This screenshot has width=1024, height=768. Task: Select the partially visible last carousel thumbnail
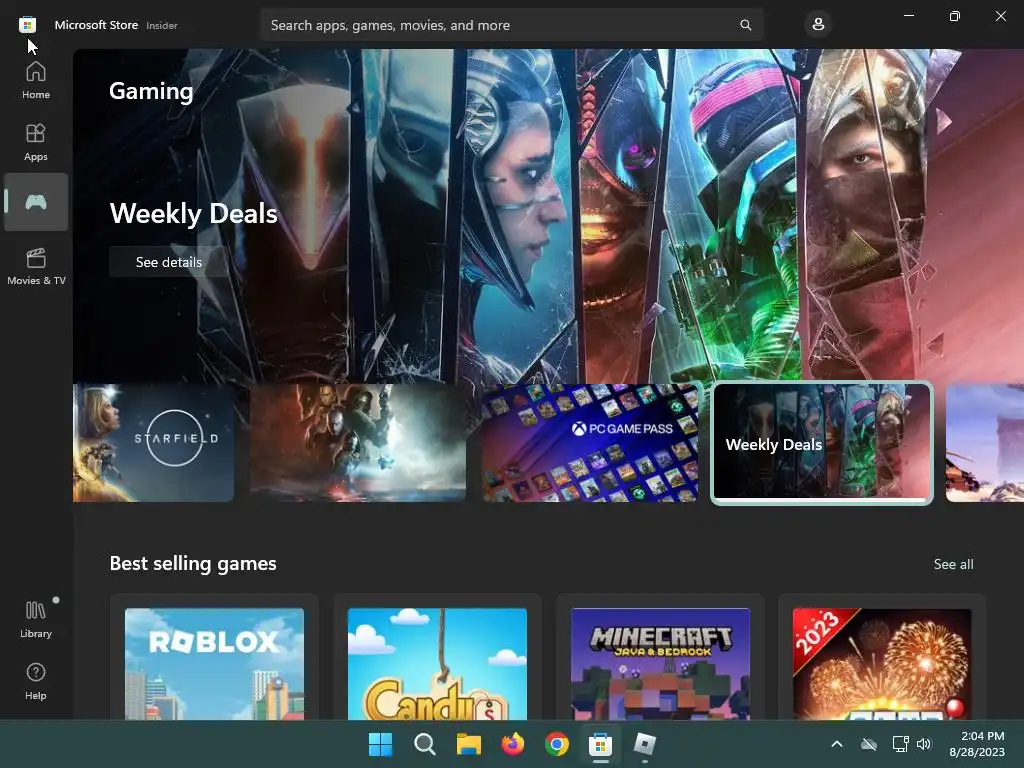(985, 443)
